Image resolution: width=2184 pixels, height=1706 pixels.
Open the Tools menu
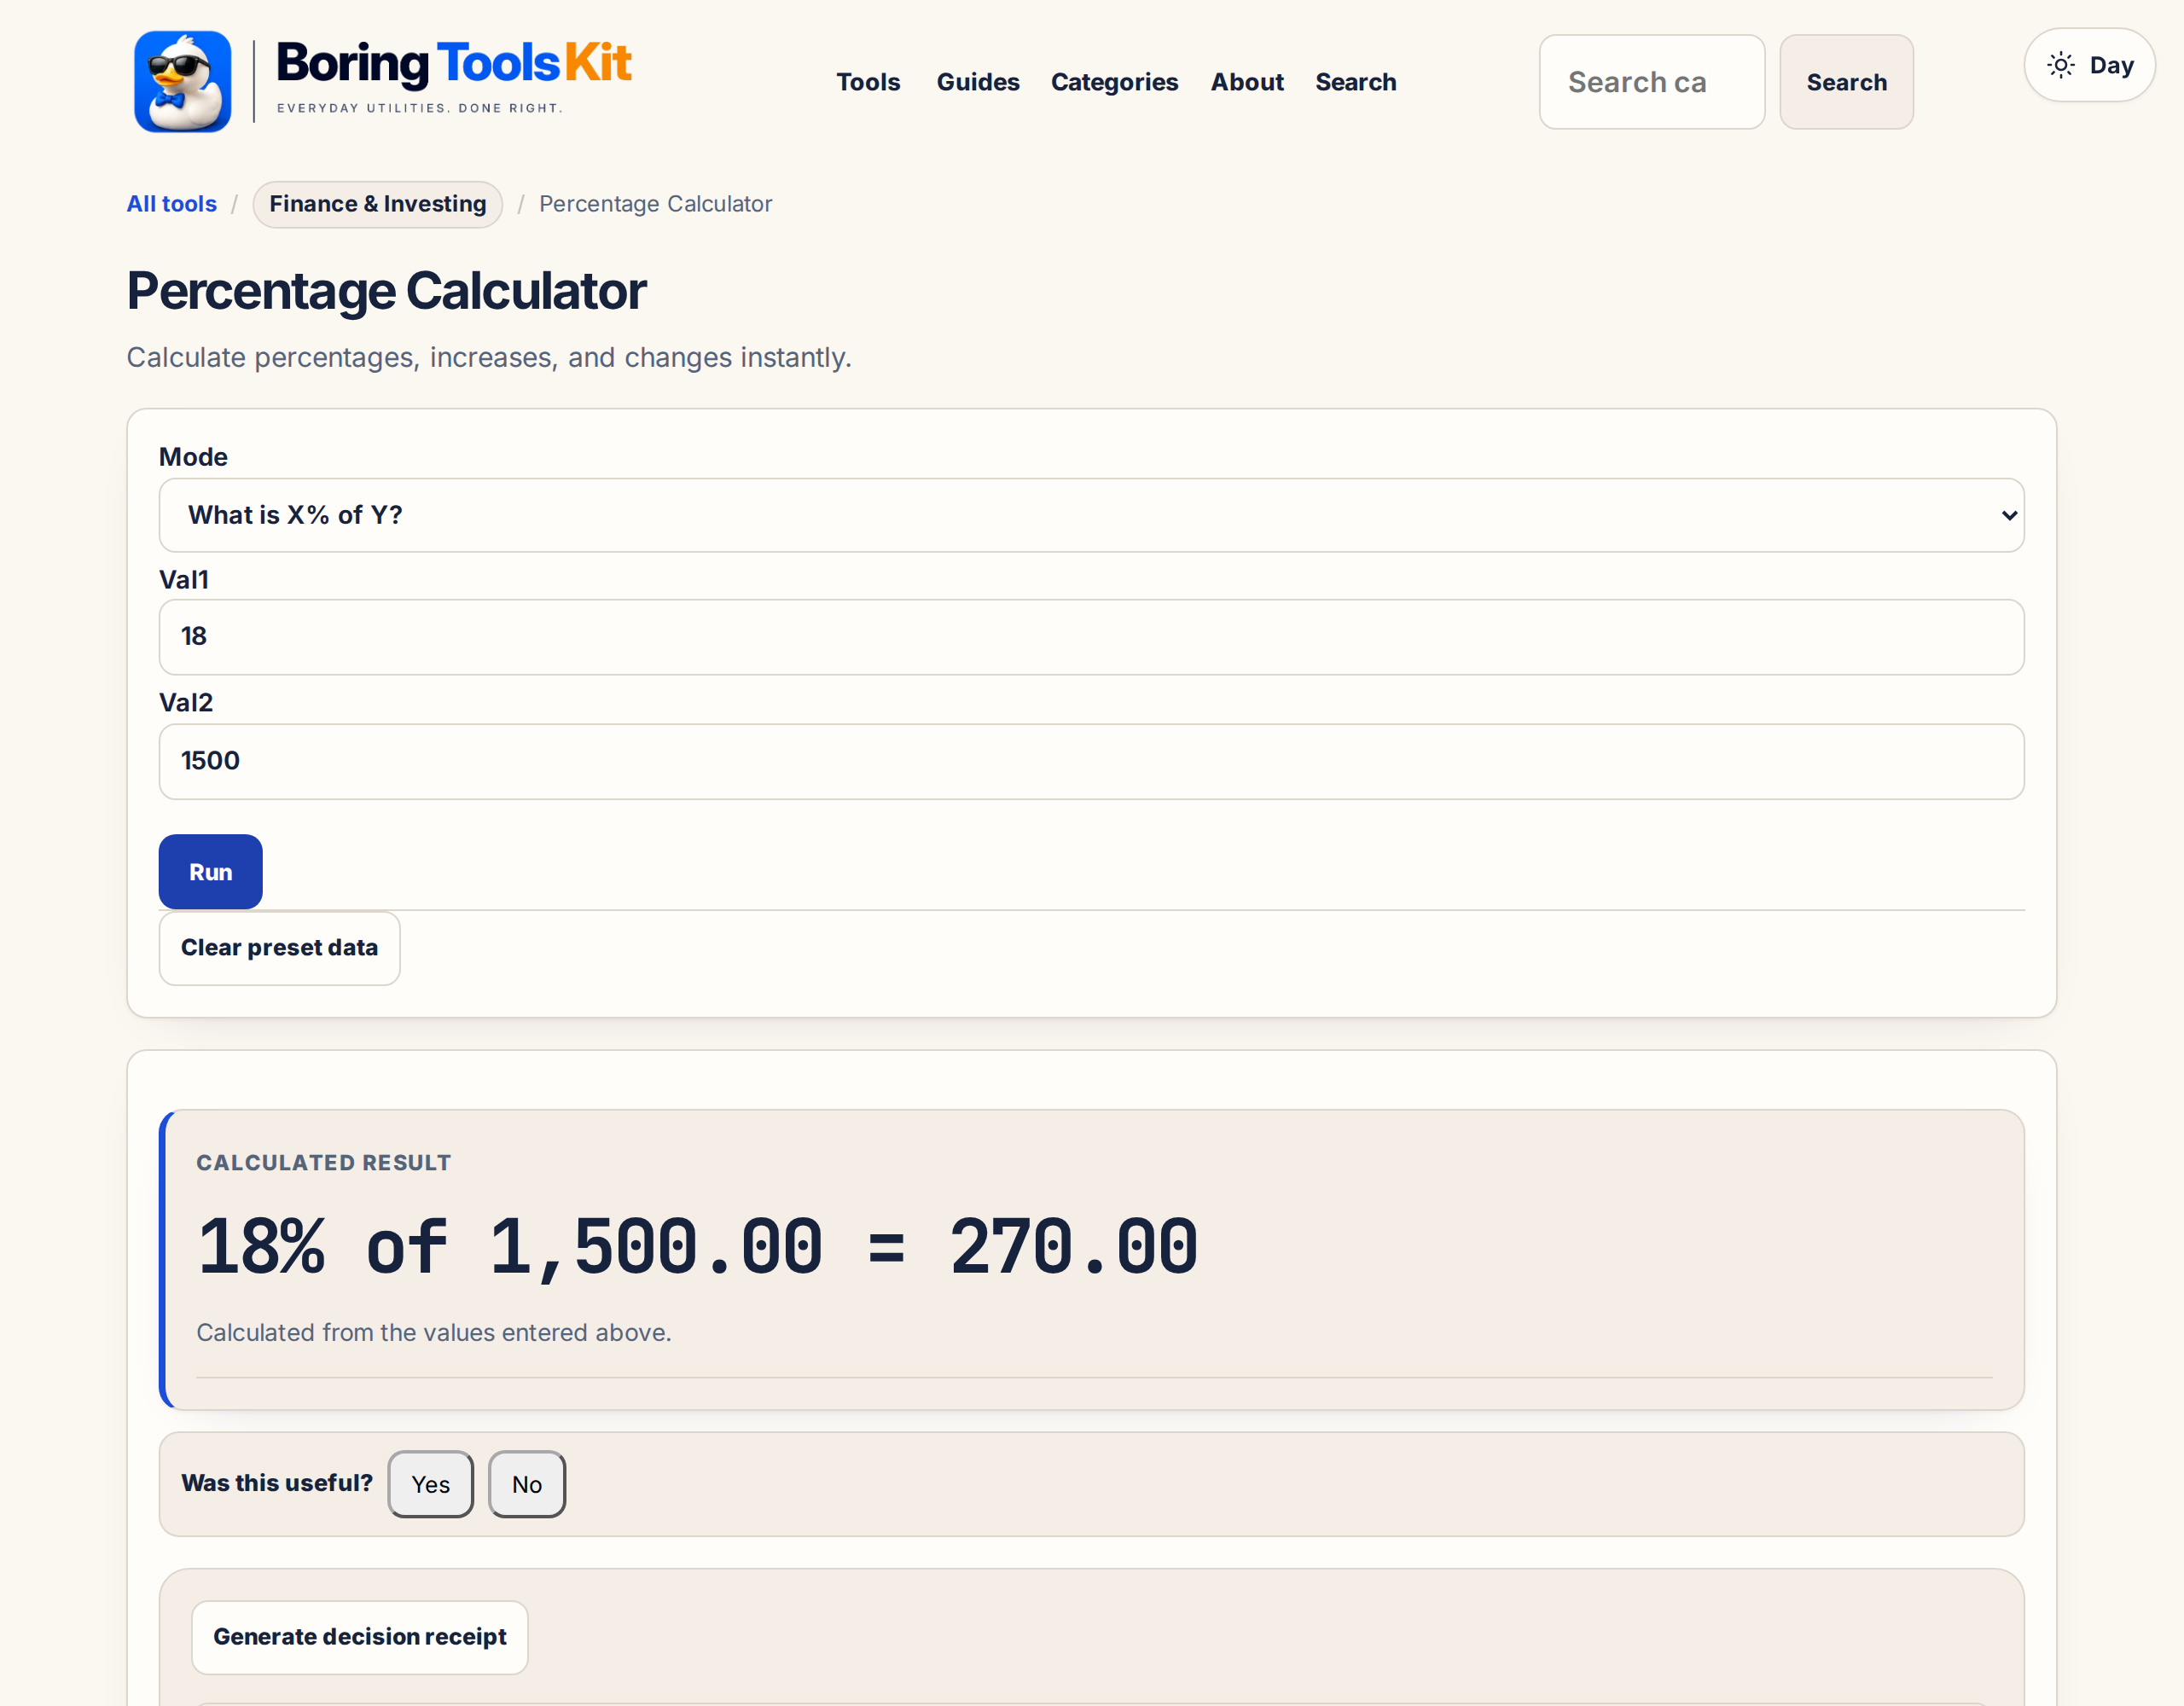pos(868,82)
